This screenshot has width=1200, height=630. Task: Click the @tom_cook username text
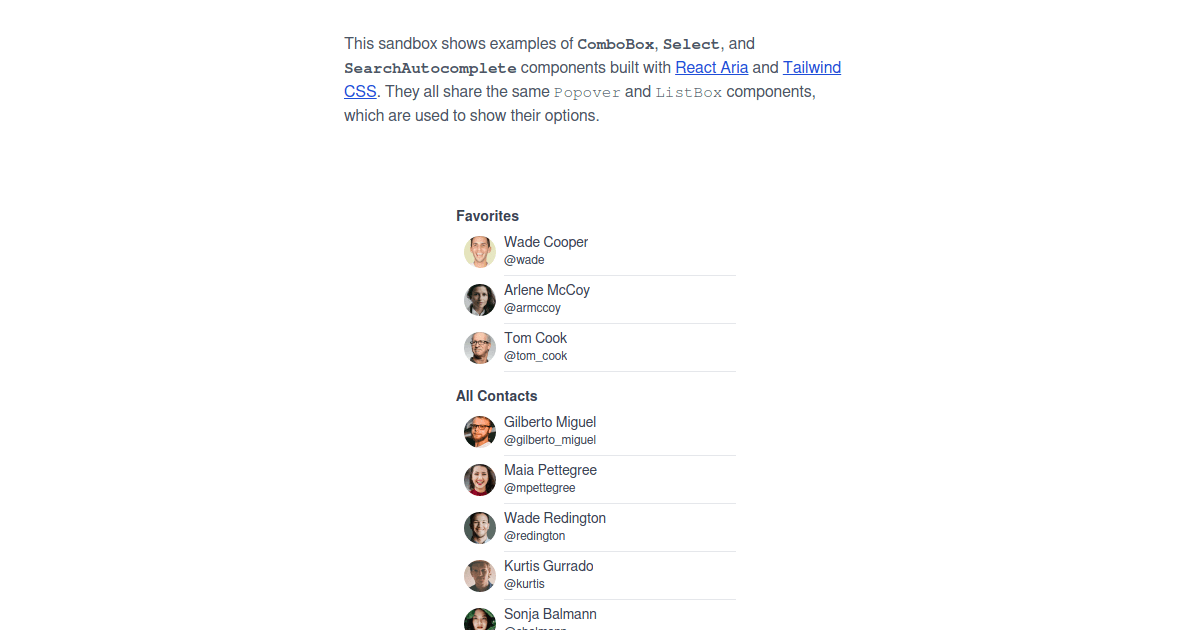pos(535,356)
